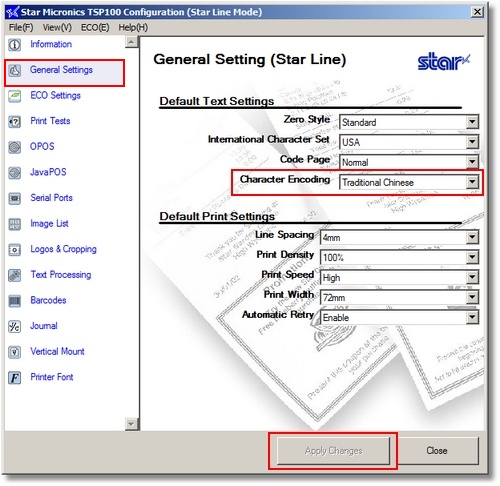Click sidebar scroll down arrow
The height and width of the screenshot is (486, 500).
pos(131,424)
